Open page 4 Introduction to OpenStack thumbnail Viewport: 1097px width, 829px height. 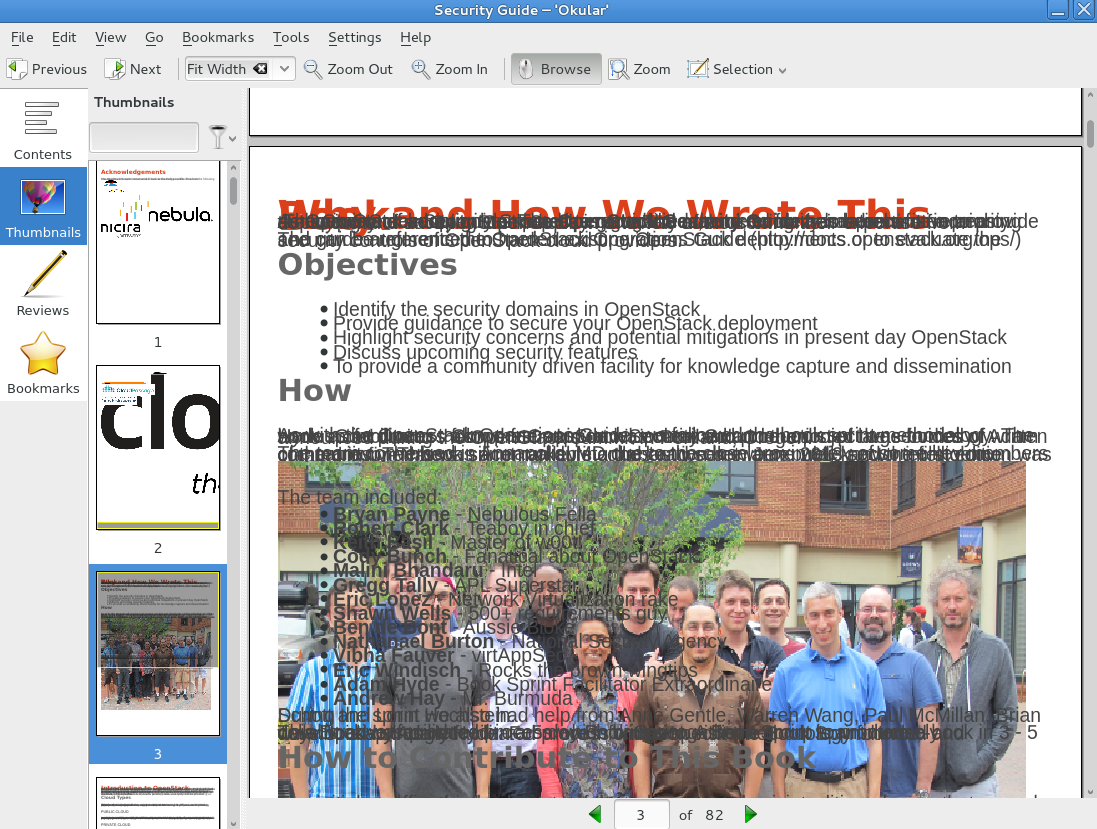click(158, 802)
